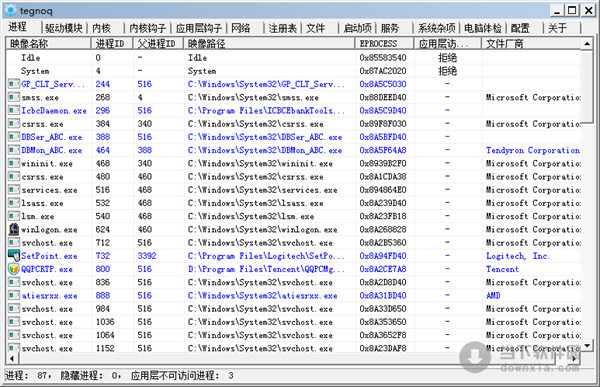600x387 pixels.
Task: Close the tegnoq window
Action: [x=588, y=10]
